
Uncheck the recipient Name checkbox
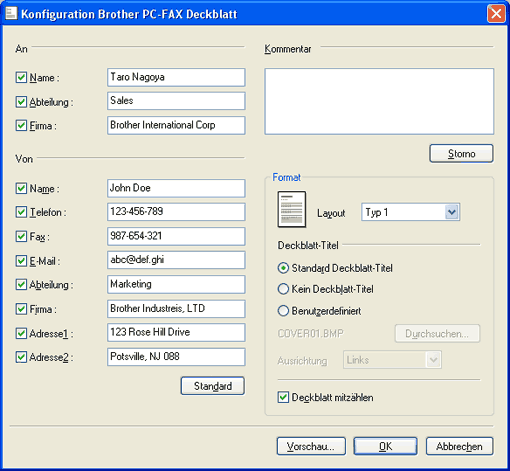[21, 77]
